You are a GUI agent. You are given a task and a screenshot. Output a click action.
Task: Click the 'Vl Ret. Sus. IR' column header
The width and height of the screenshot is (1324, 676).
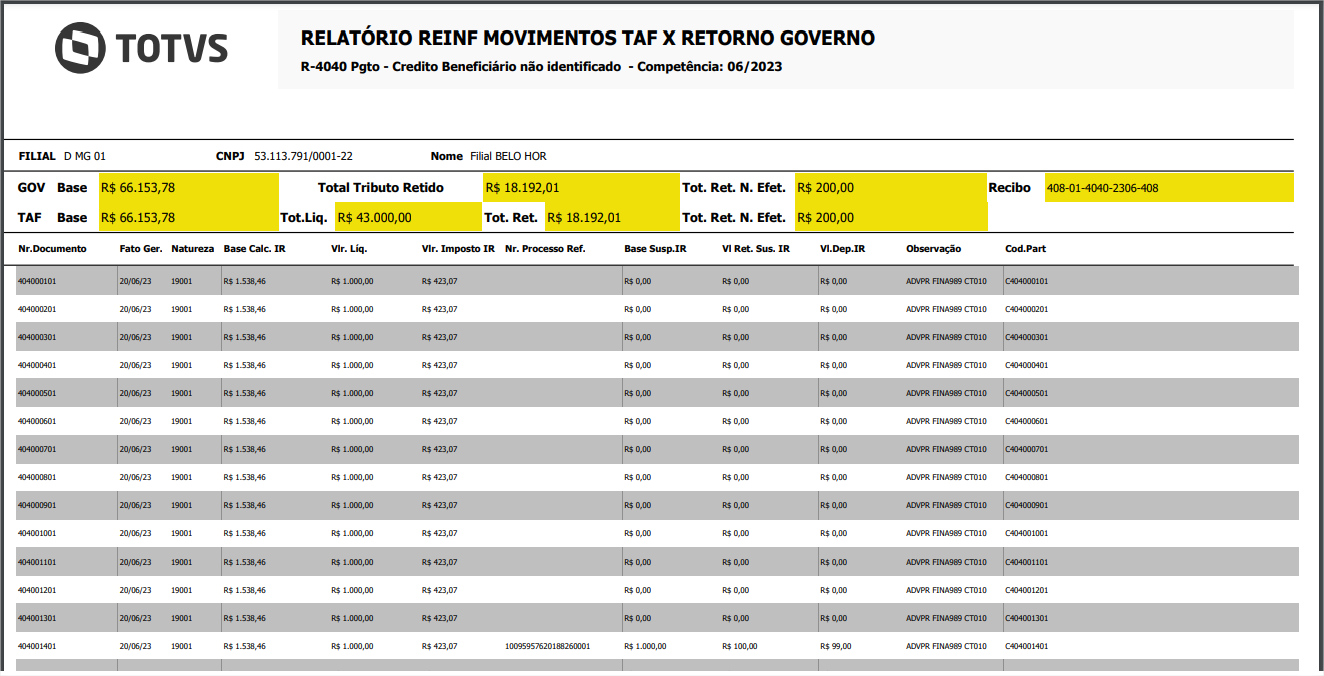(756, 249)
